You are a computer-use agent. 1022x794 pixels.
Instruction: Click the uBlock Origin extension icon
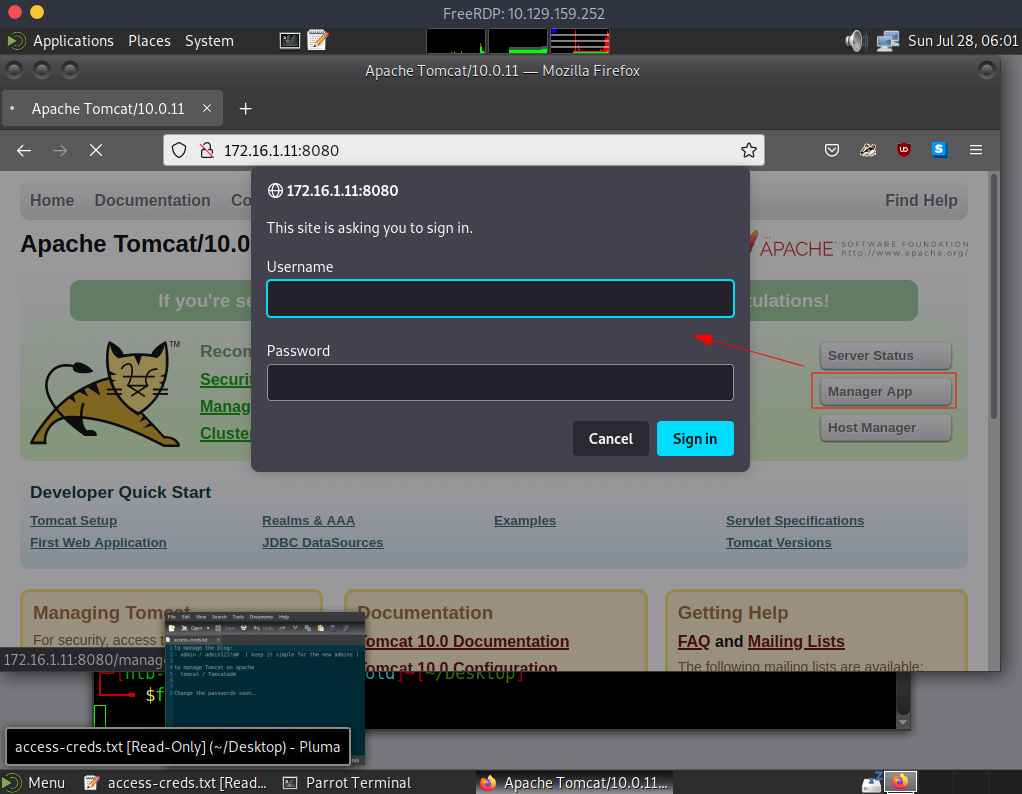pyautogui.click(x=903, y=150)
